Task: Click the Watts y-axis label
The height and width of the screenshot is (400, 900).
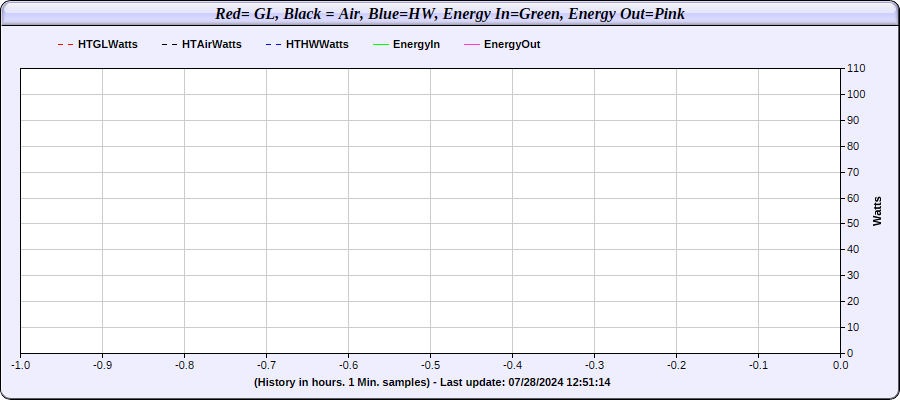Action: [878, 211]
